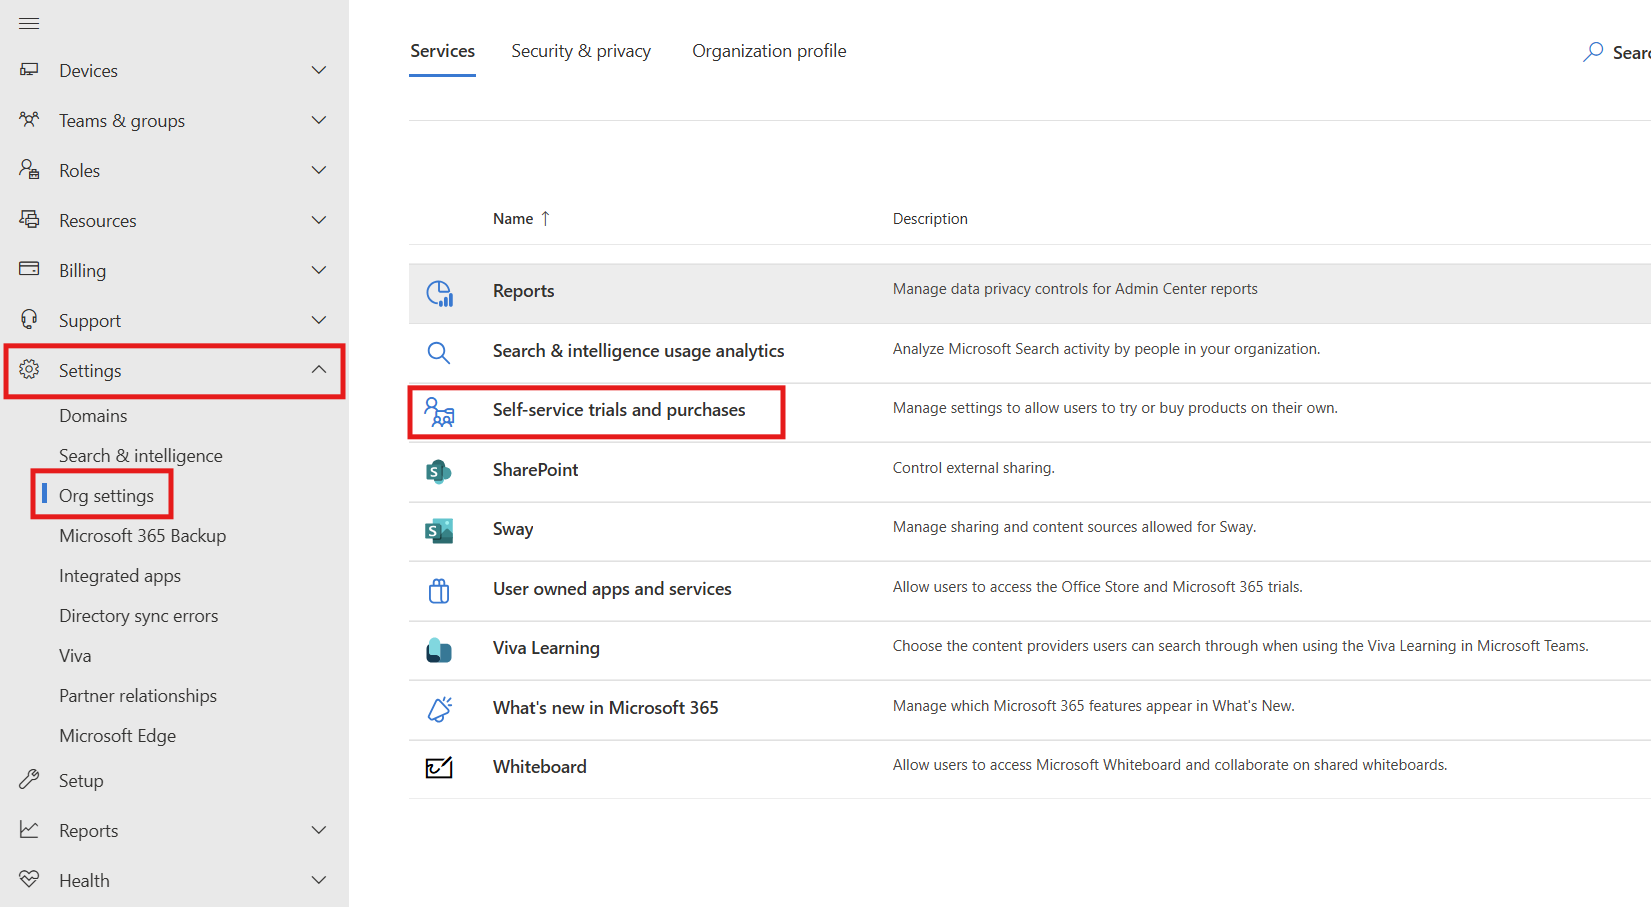Click the What's new megaphone icon
Viewport: 1651px width, 907px height.
click(439, 709)
